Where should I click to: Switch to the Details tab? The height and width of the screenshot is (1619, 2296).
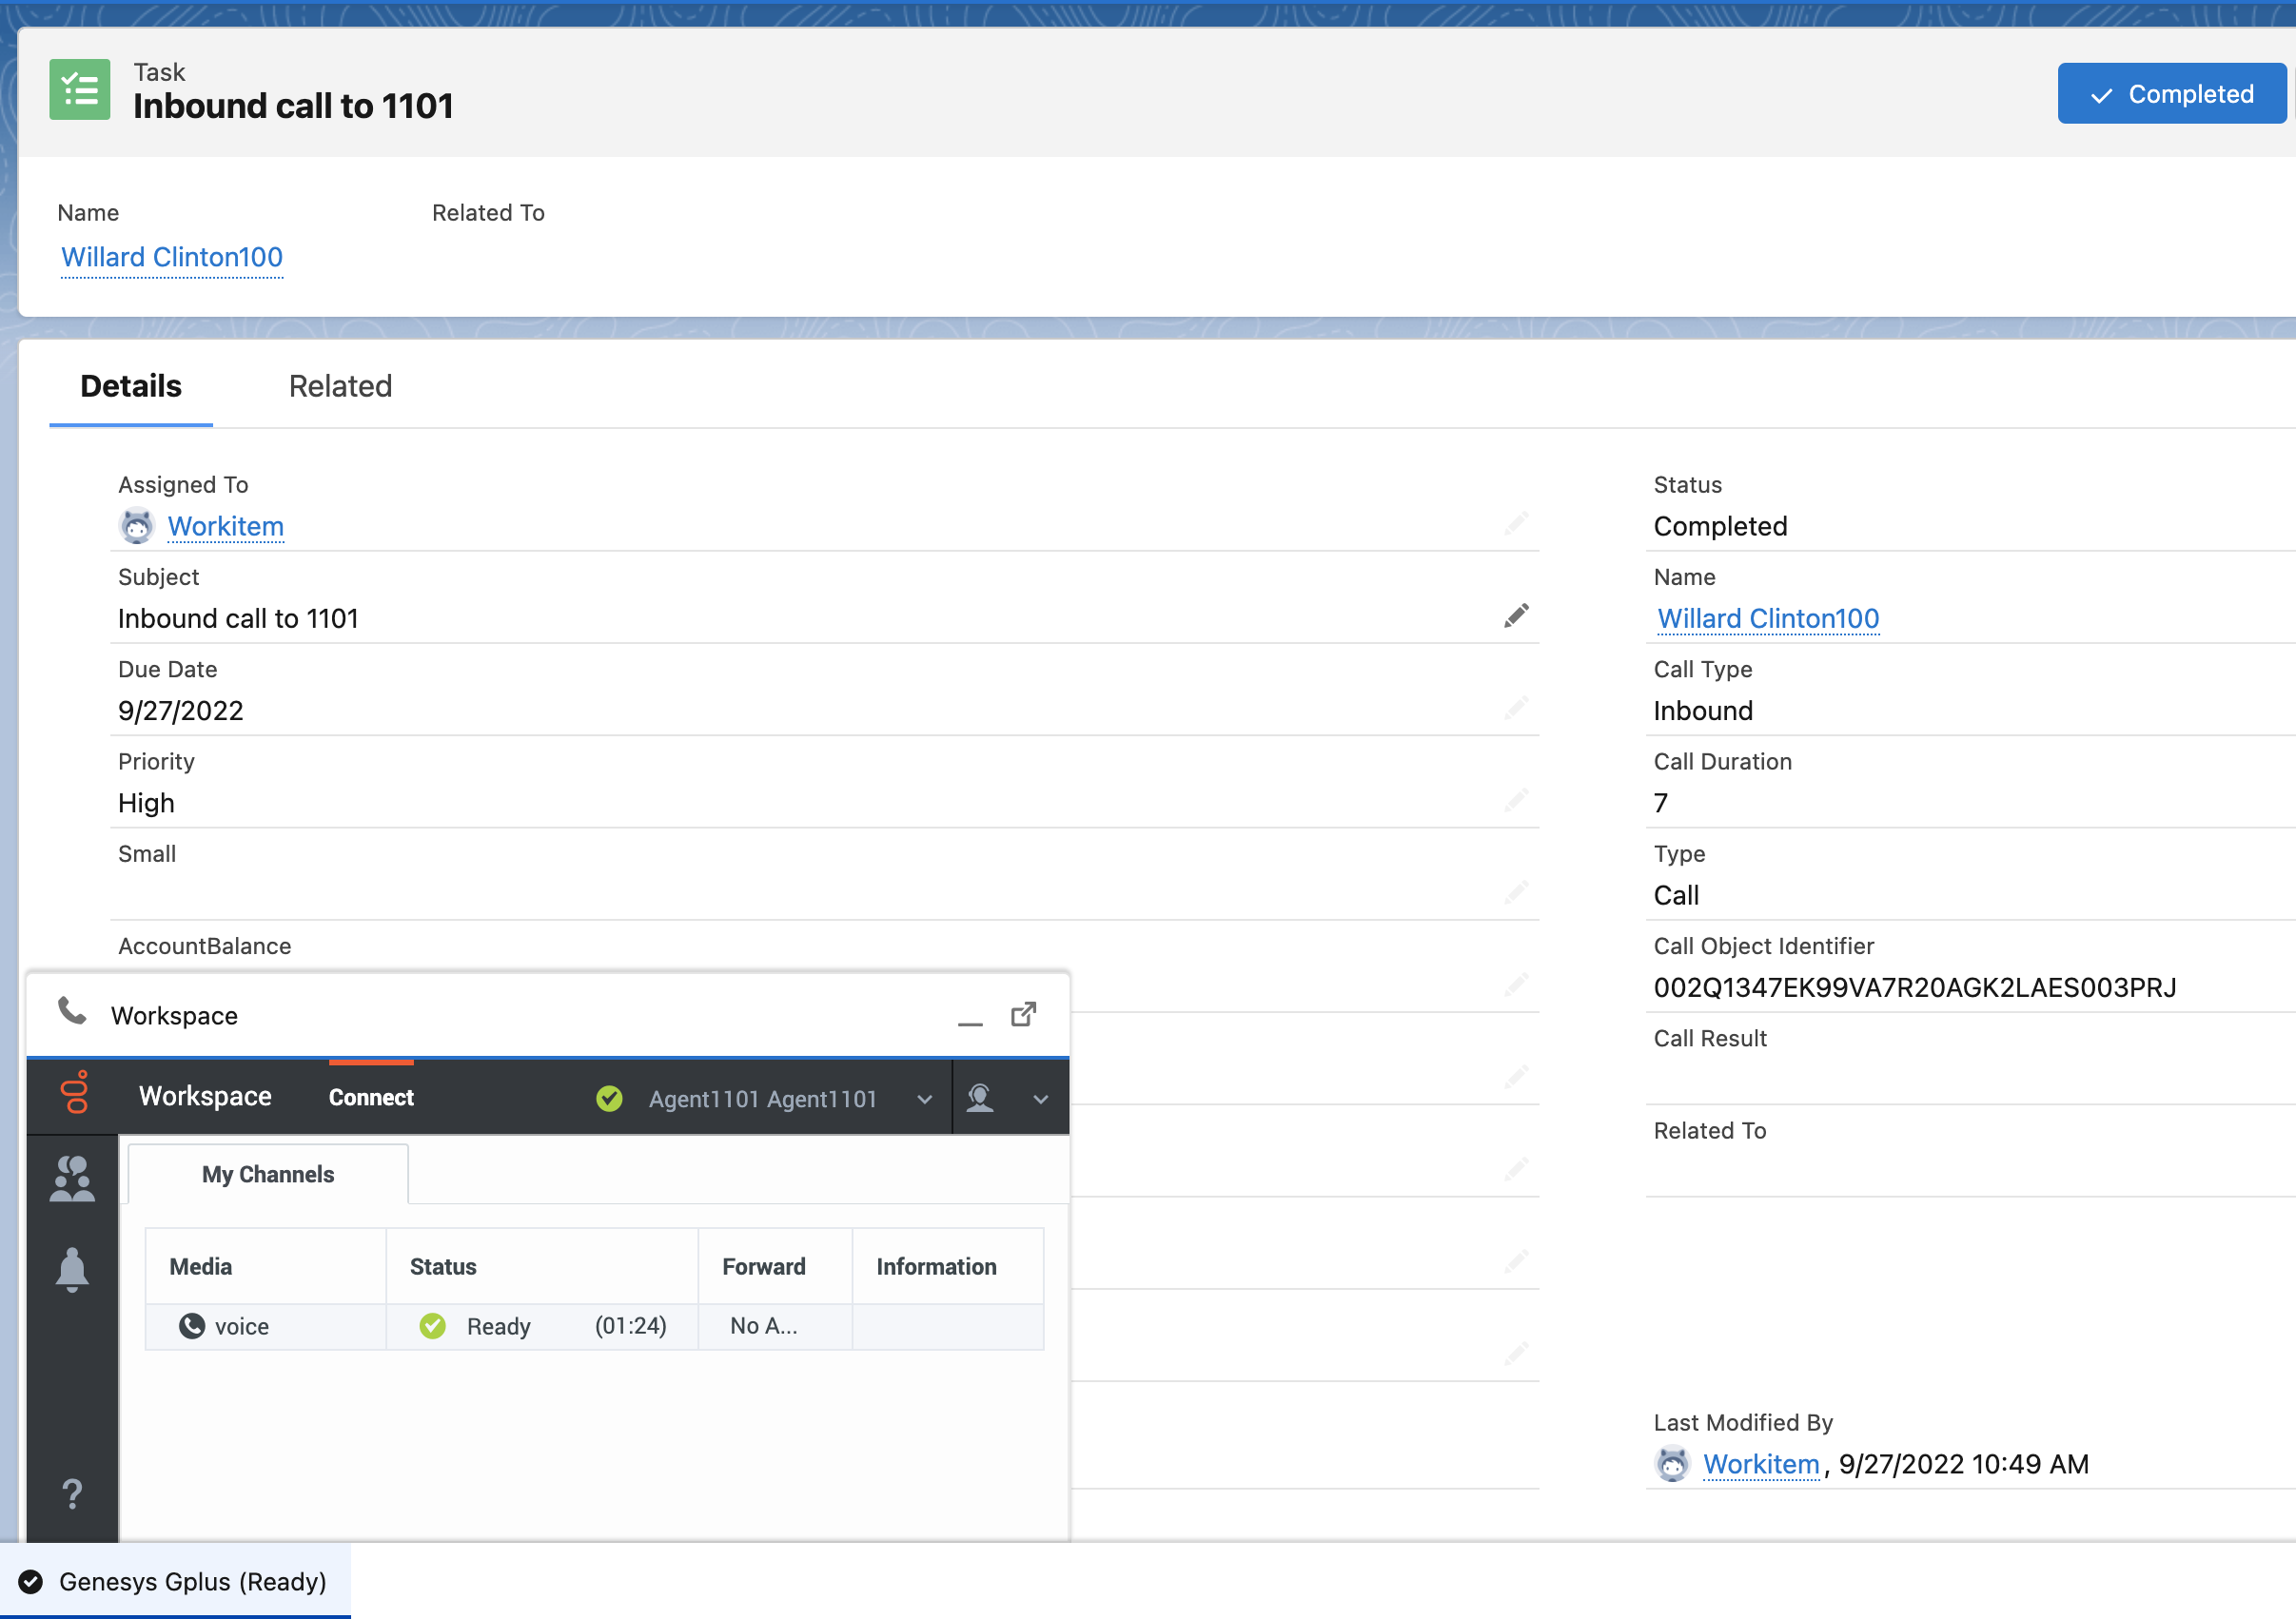coord(131,386)
